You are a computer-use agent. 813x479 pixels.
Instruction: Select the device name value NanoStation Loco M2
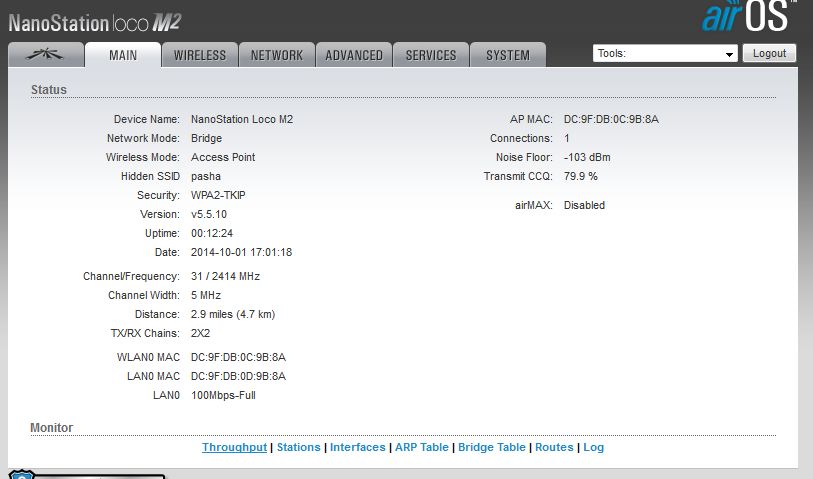242,119
